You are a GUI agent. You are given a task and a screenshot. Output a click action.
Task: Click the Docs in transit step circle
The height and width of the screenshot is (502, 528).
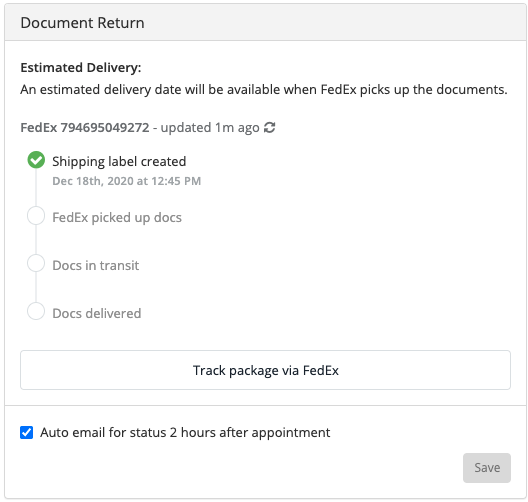click(x=36, y=263)
